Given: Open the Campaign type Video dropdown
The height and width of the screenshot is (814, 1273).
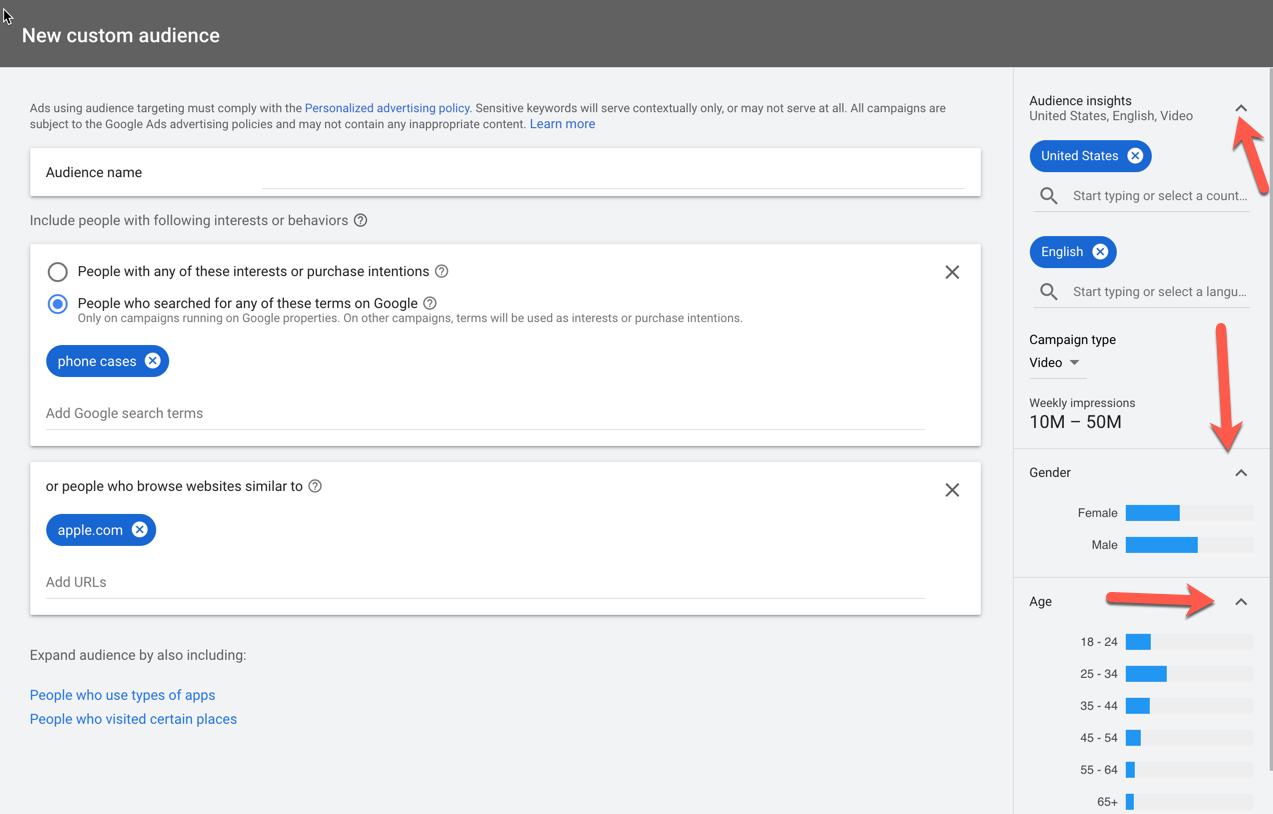Looking at the screenshot, I should pyautogui.click(x=1055, y=363).
